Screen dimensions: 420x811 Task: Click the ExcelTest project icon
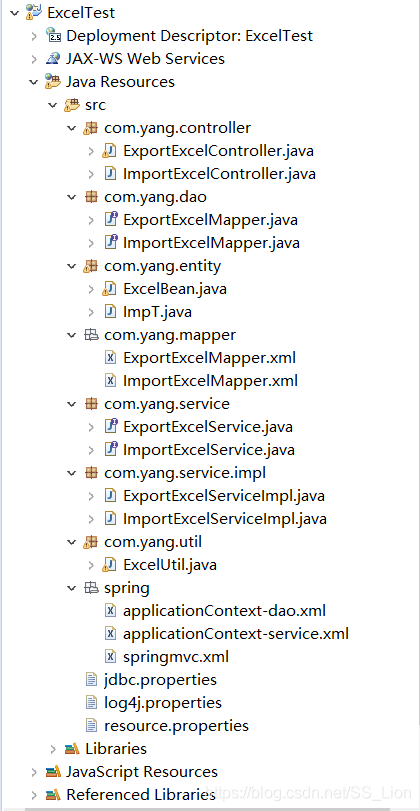pyautogui.click(x=34, y=12)
